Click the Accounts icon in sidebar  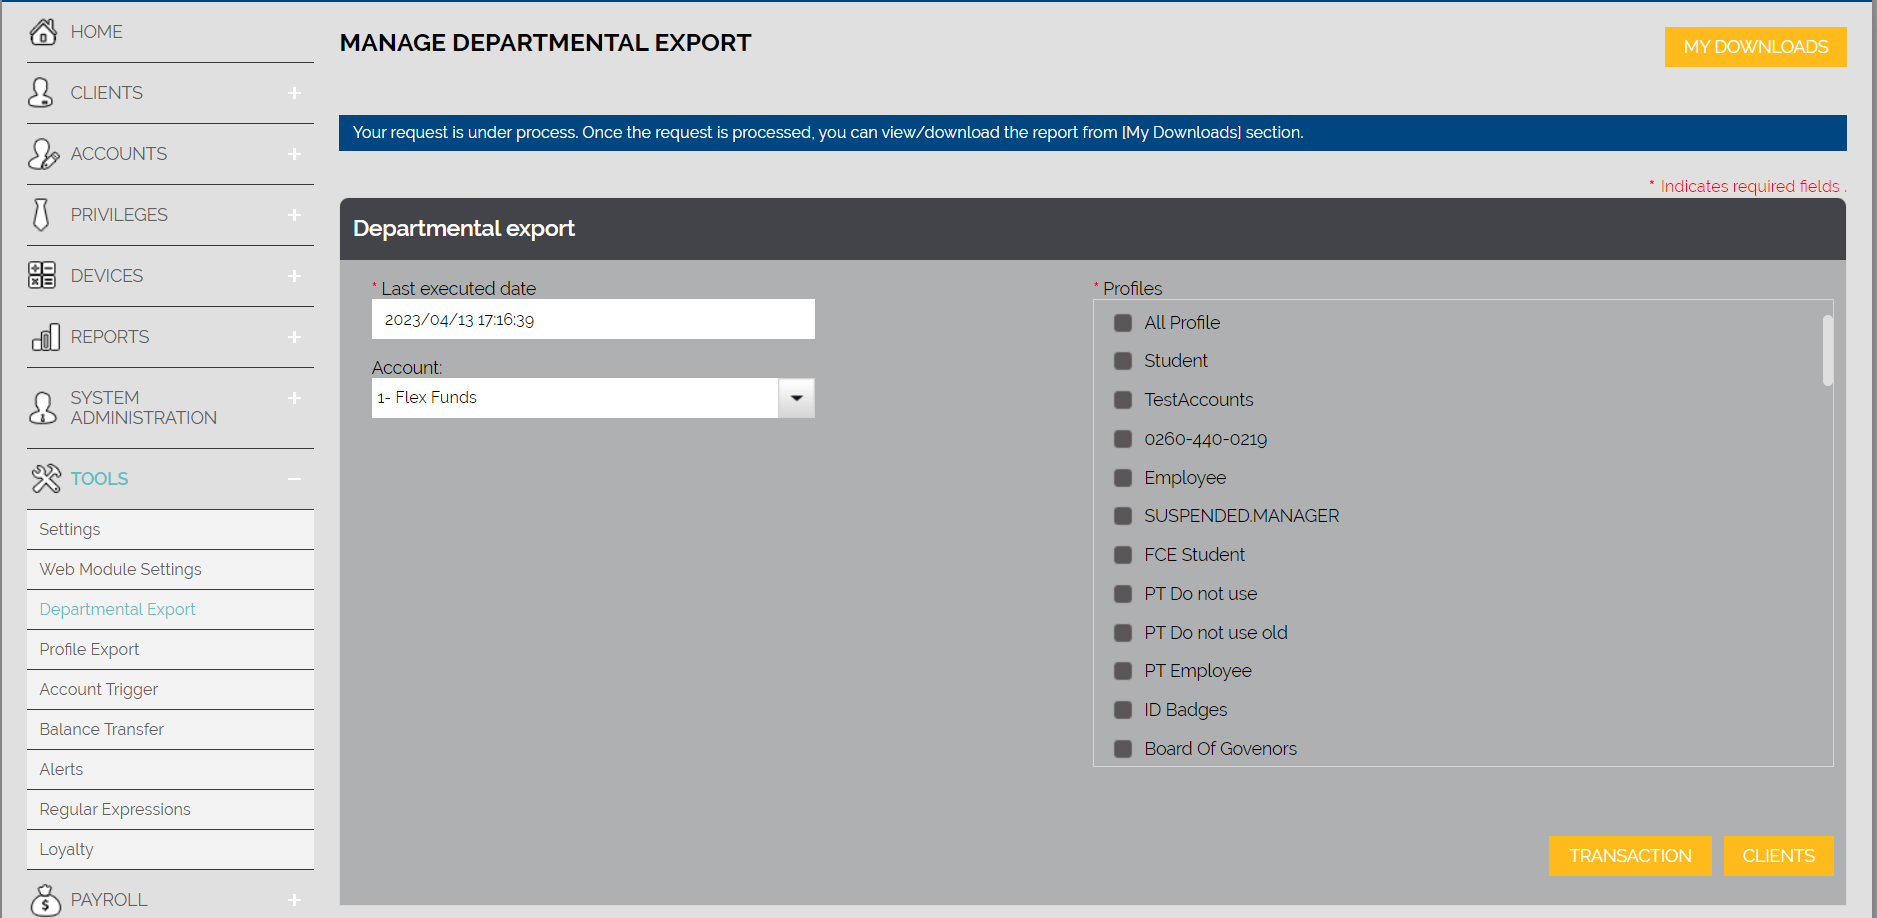click(43, 154)
